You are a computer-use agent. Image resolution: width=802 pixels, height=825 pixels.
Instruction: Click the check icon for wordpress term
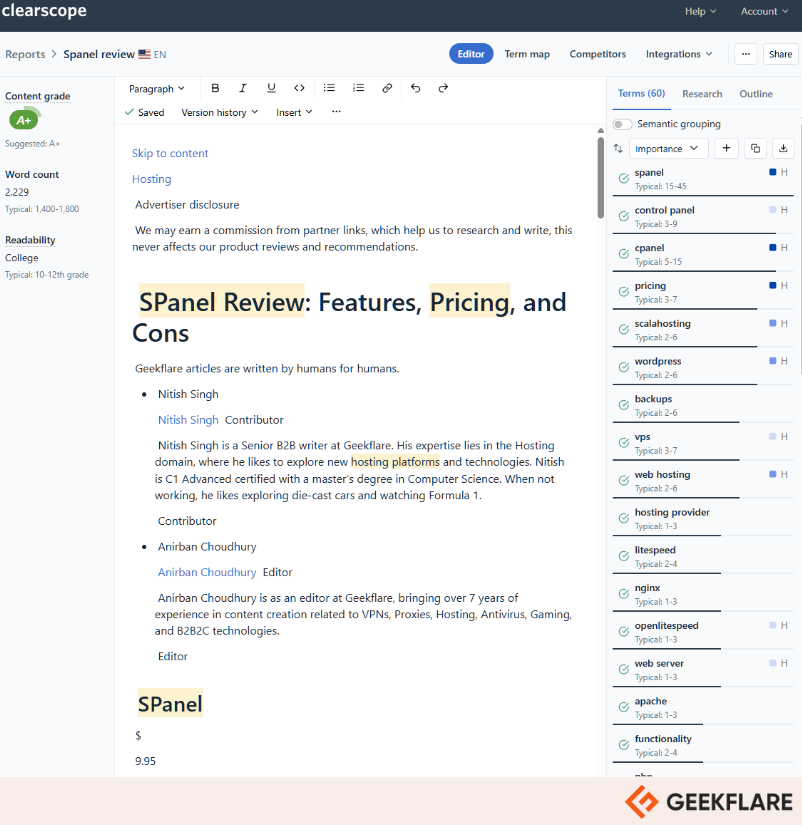pos(624,367)
